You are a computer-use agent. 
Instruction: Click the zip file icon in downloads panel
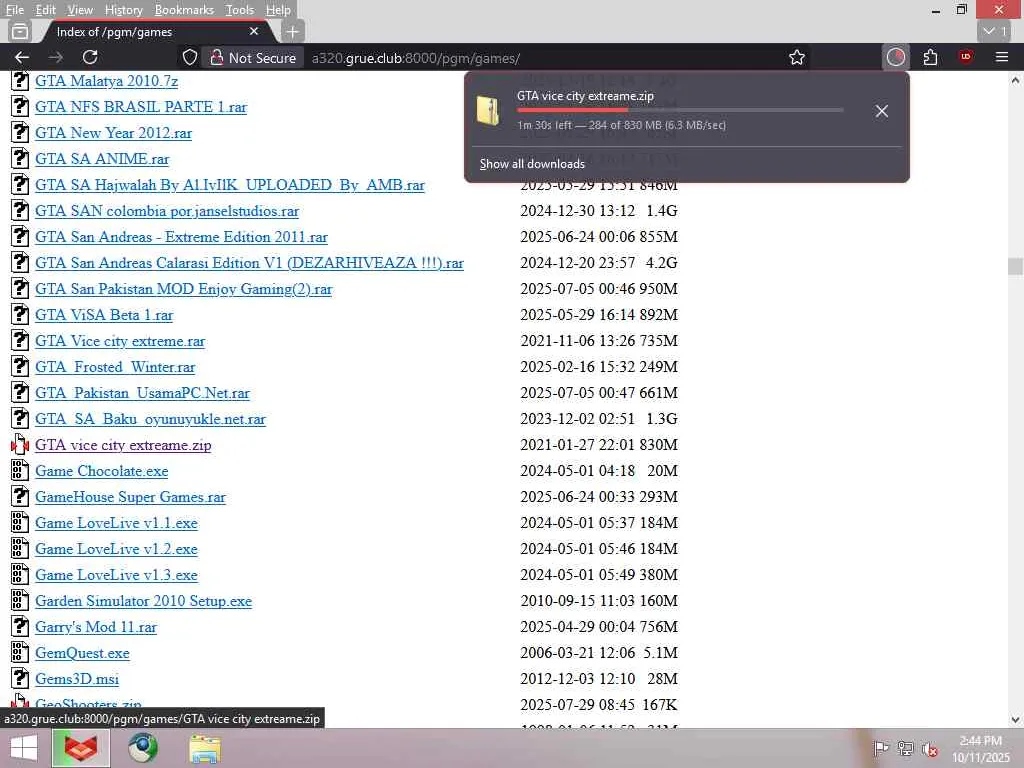[488, 110]
